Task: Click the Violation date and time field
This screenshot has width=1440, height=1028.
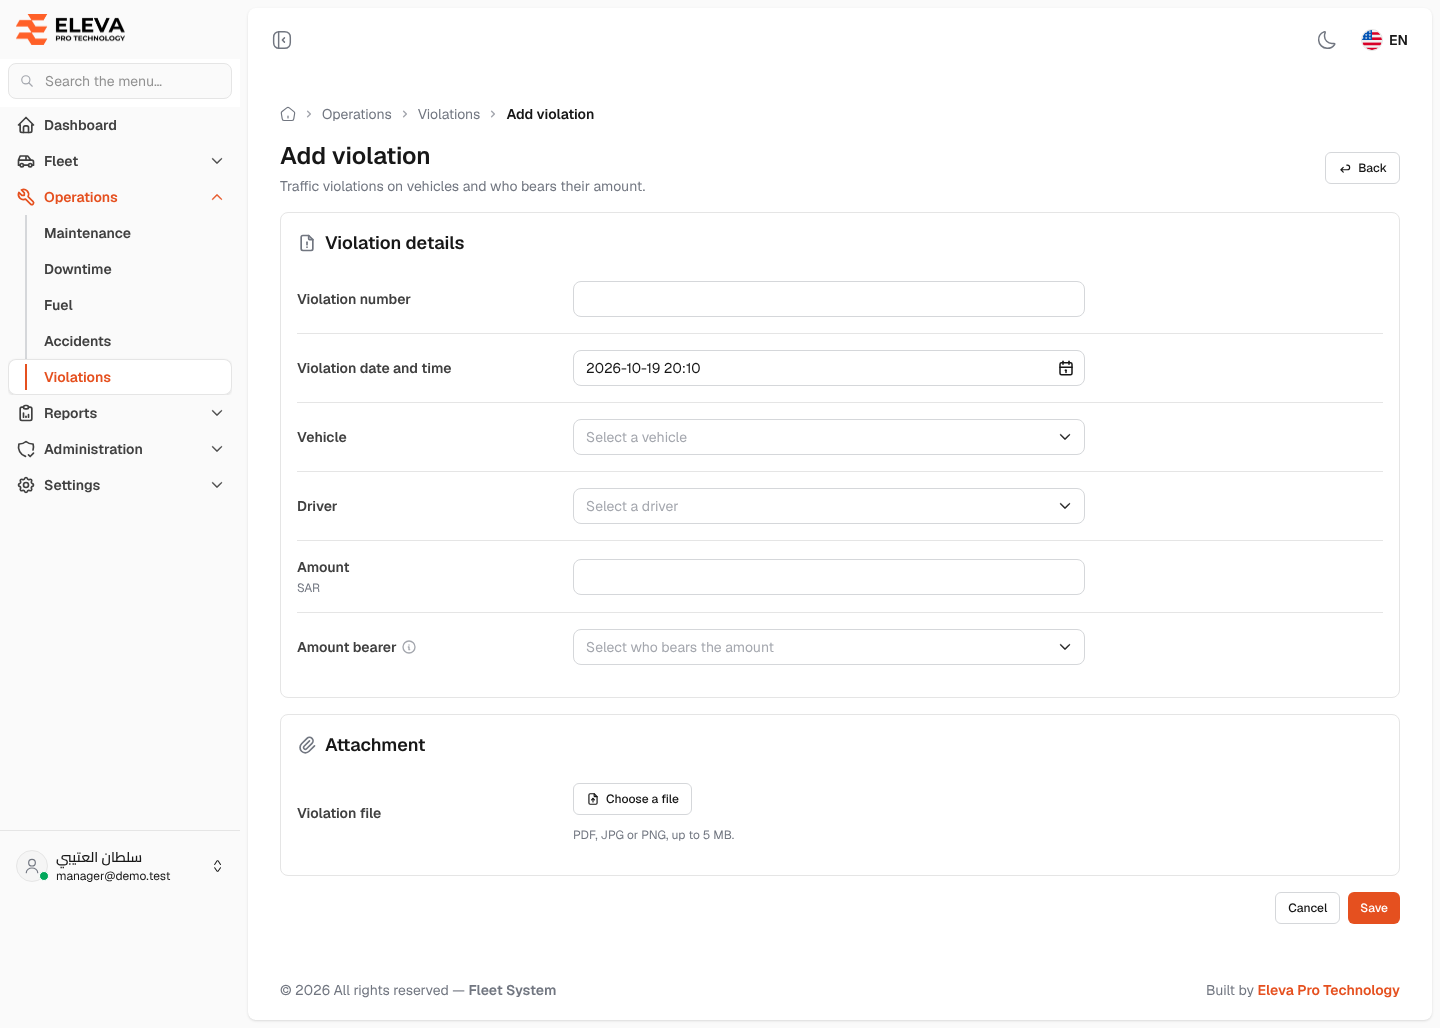Action: 829,368
